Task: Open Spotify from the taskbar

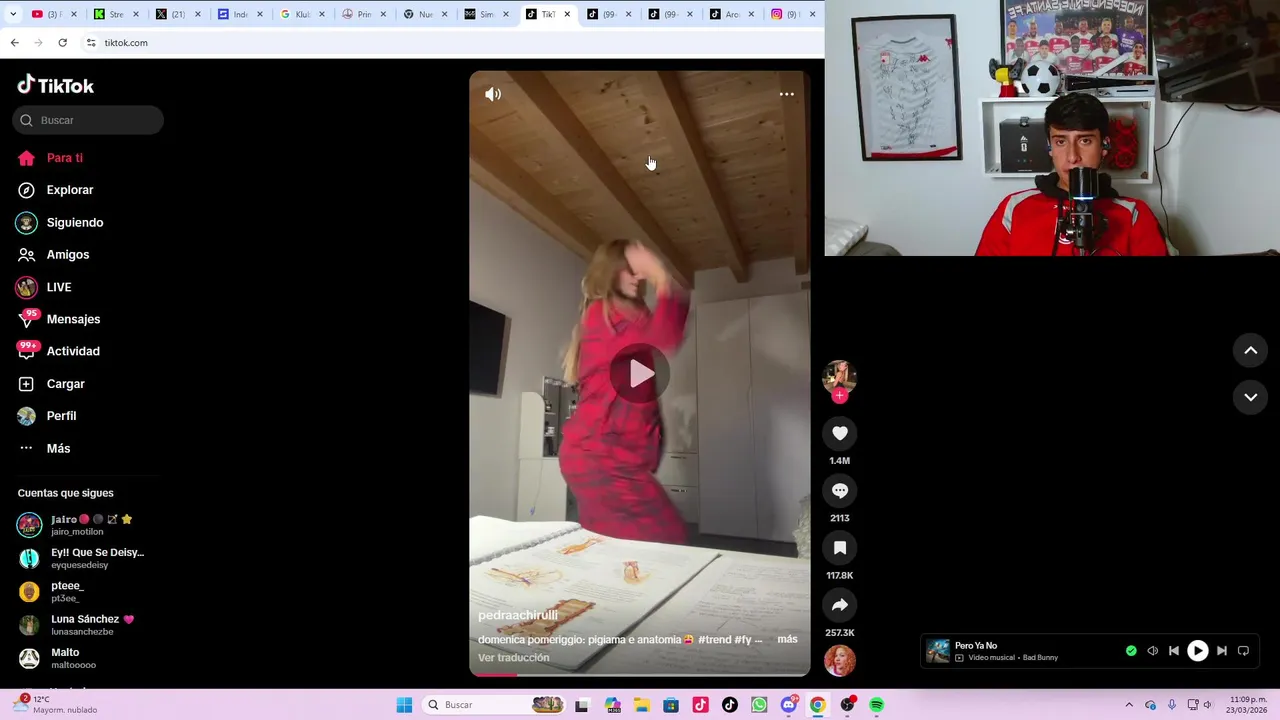Action: click(877, 705)
